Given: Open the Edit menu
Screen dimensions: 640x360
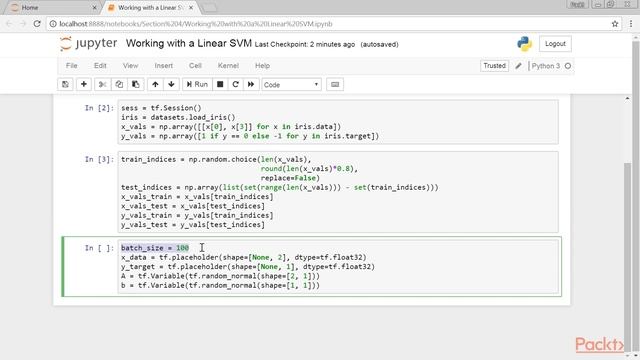Looking at the screenshot, I should (x=100, y=66).
